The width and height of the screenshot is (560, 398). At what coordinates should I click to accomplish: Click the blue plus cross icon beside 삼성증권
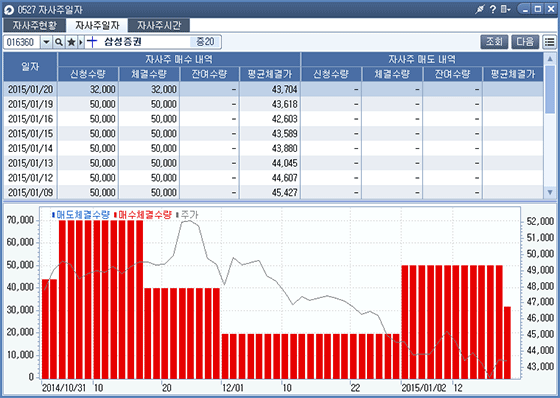click(92, 42)
